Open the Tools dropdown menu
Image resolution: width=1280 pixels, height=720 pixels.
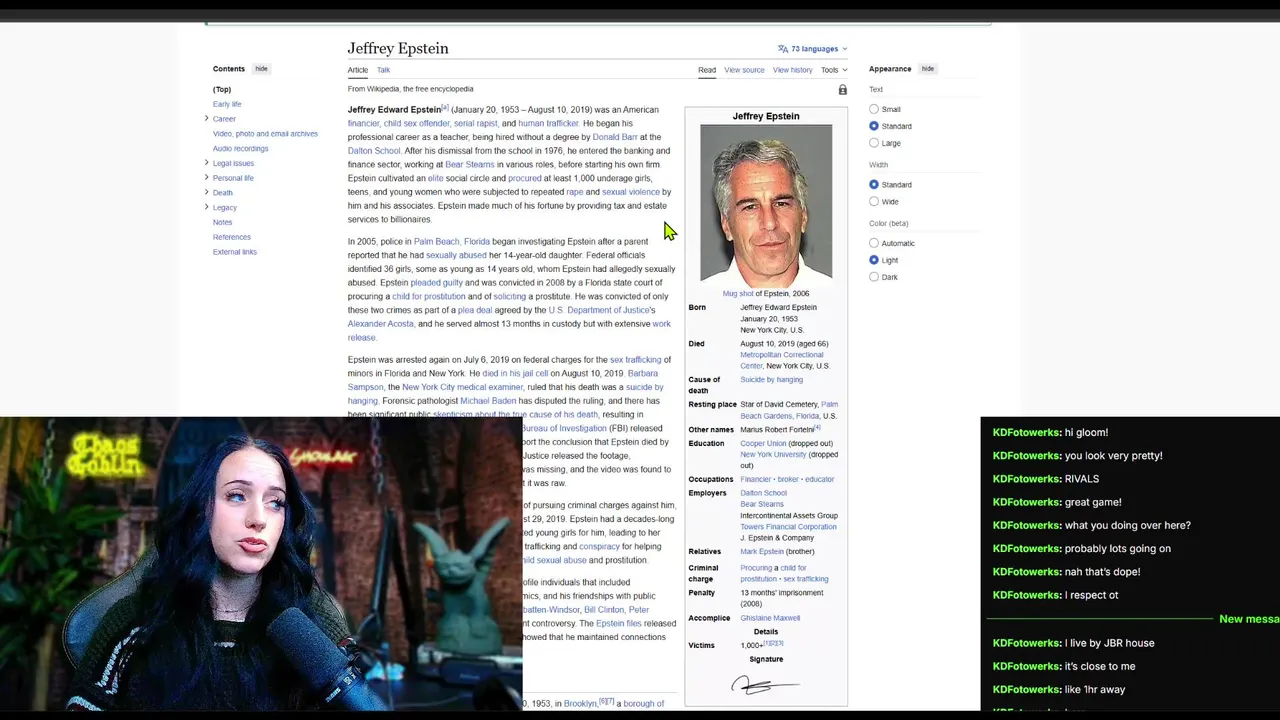834,70
